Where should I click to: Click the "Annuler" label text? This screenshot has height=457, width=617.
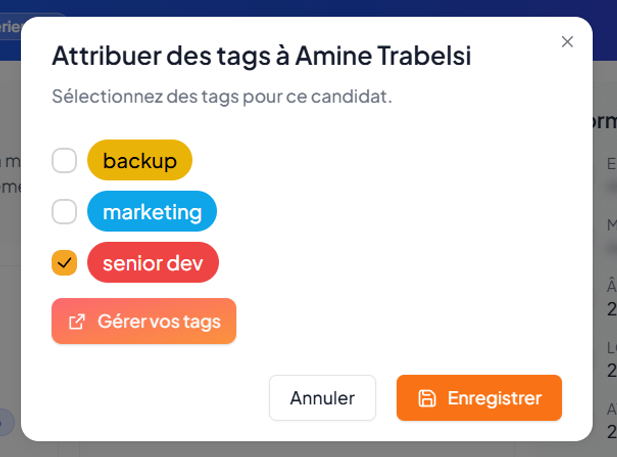322,398
